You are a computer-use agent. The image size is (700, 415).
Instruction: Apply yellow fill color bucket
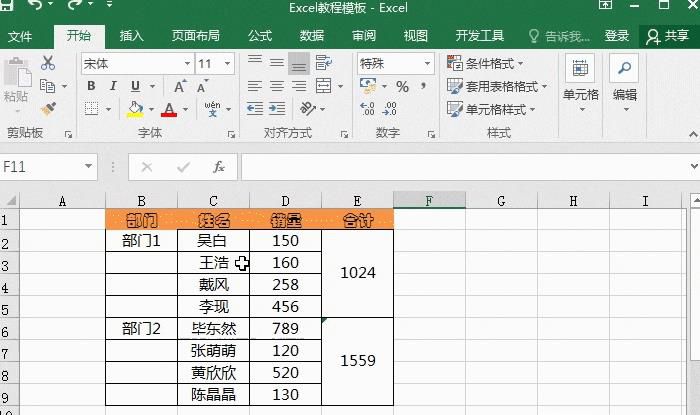[x=135, y=109]
